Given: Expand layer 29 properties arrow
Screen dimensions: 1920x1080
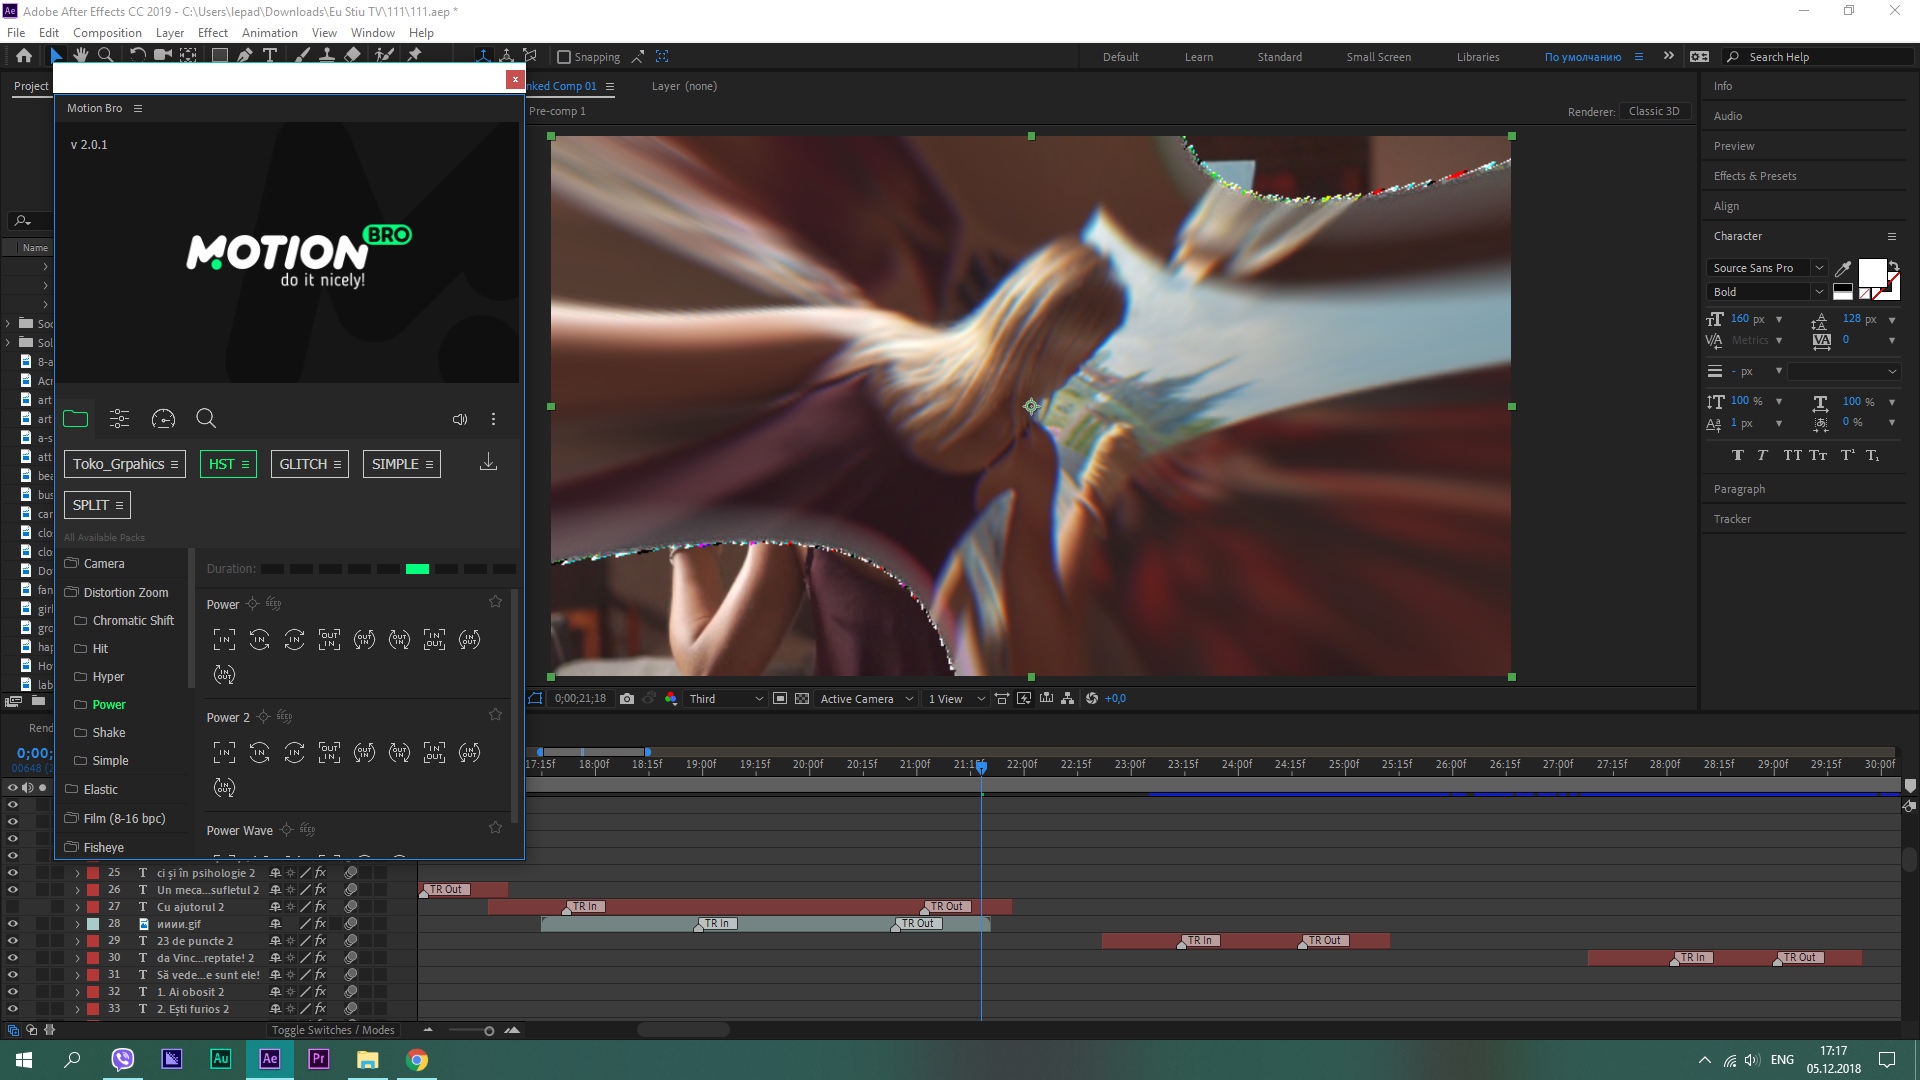Looking at the screenshot, I should coord(77,941).
